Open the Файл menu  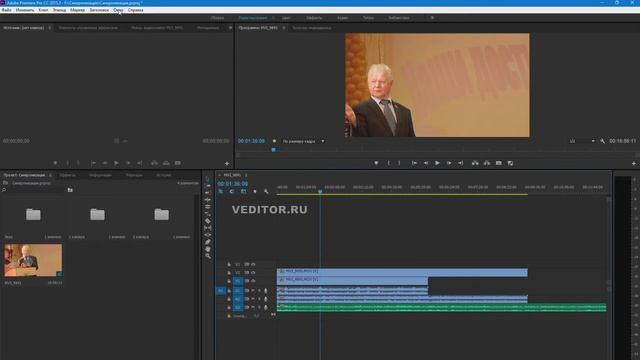7,10
